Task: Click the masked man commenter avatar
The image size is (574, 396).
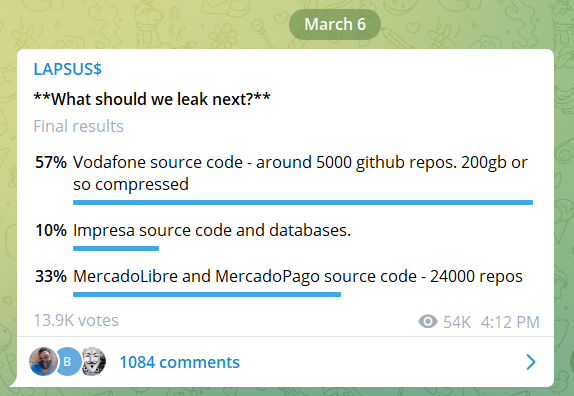Action: tap(43, 362)
